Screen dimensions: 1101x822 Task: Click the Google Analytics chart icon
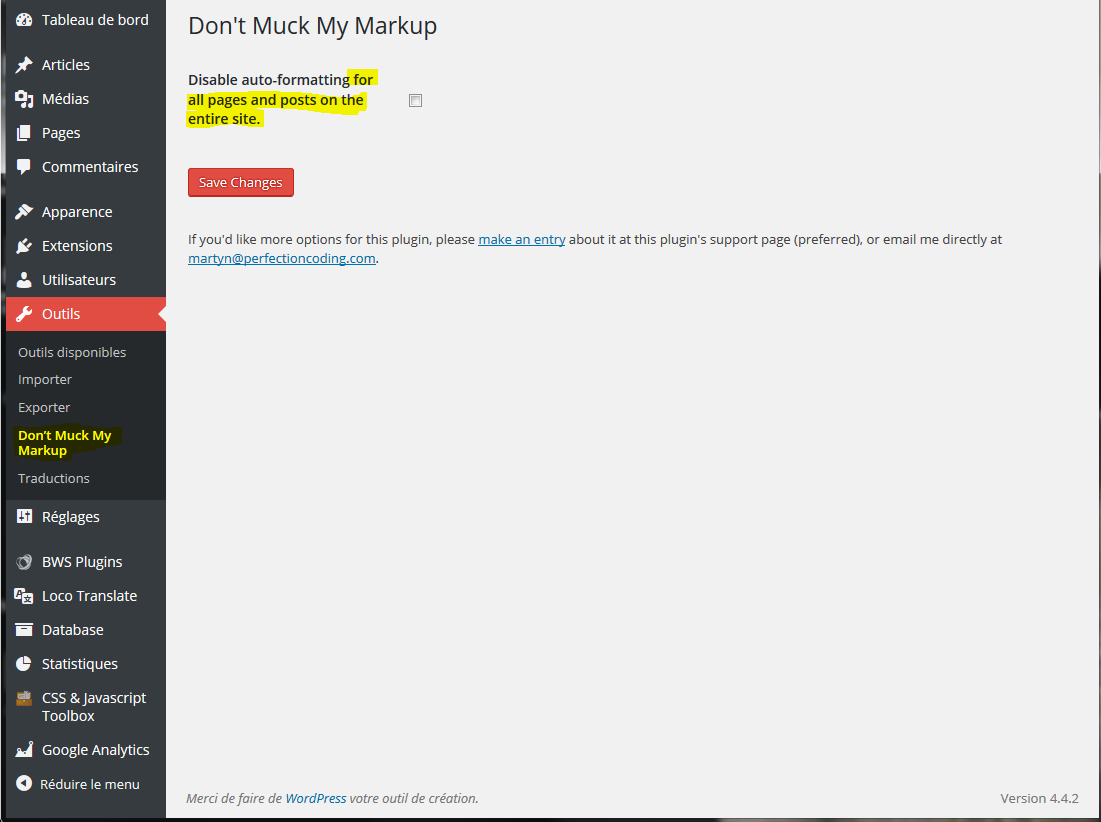tap(24, 750)
